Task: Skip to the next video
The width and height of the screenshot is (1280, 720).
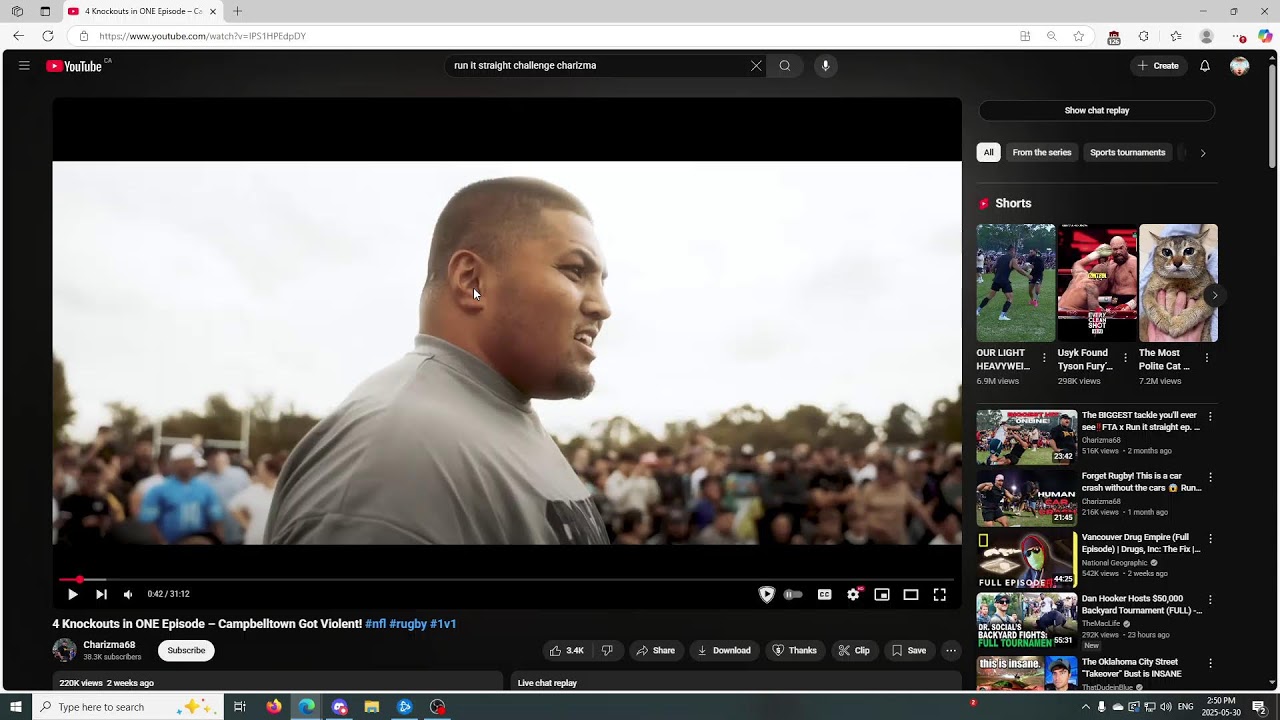Action: tap(101, 594)
